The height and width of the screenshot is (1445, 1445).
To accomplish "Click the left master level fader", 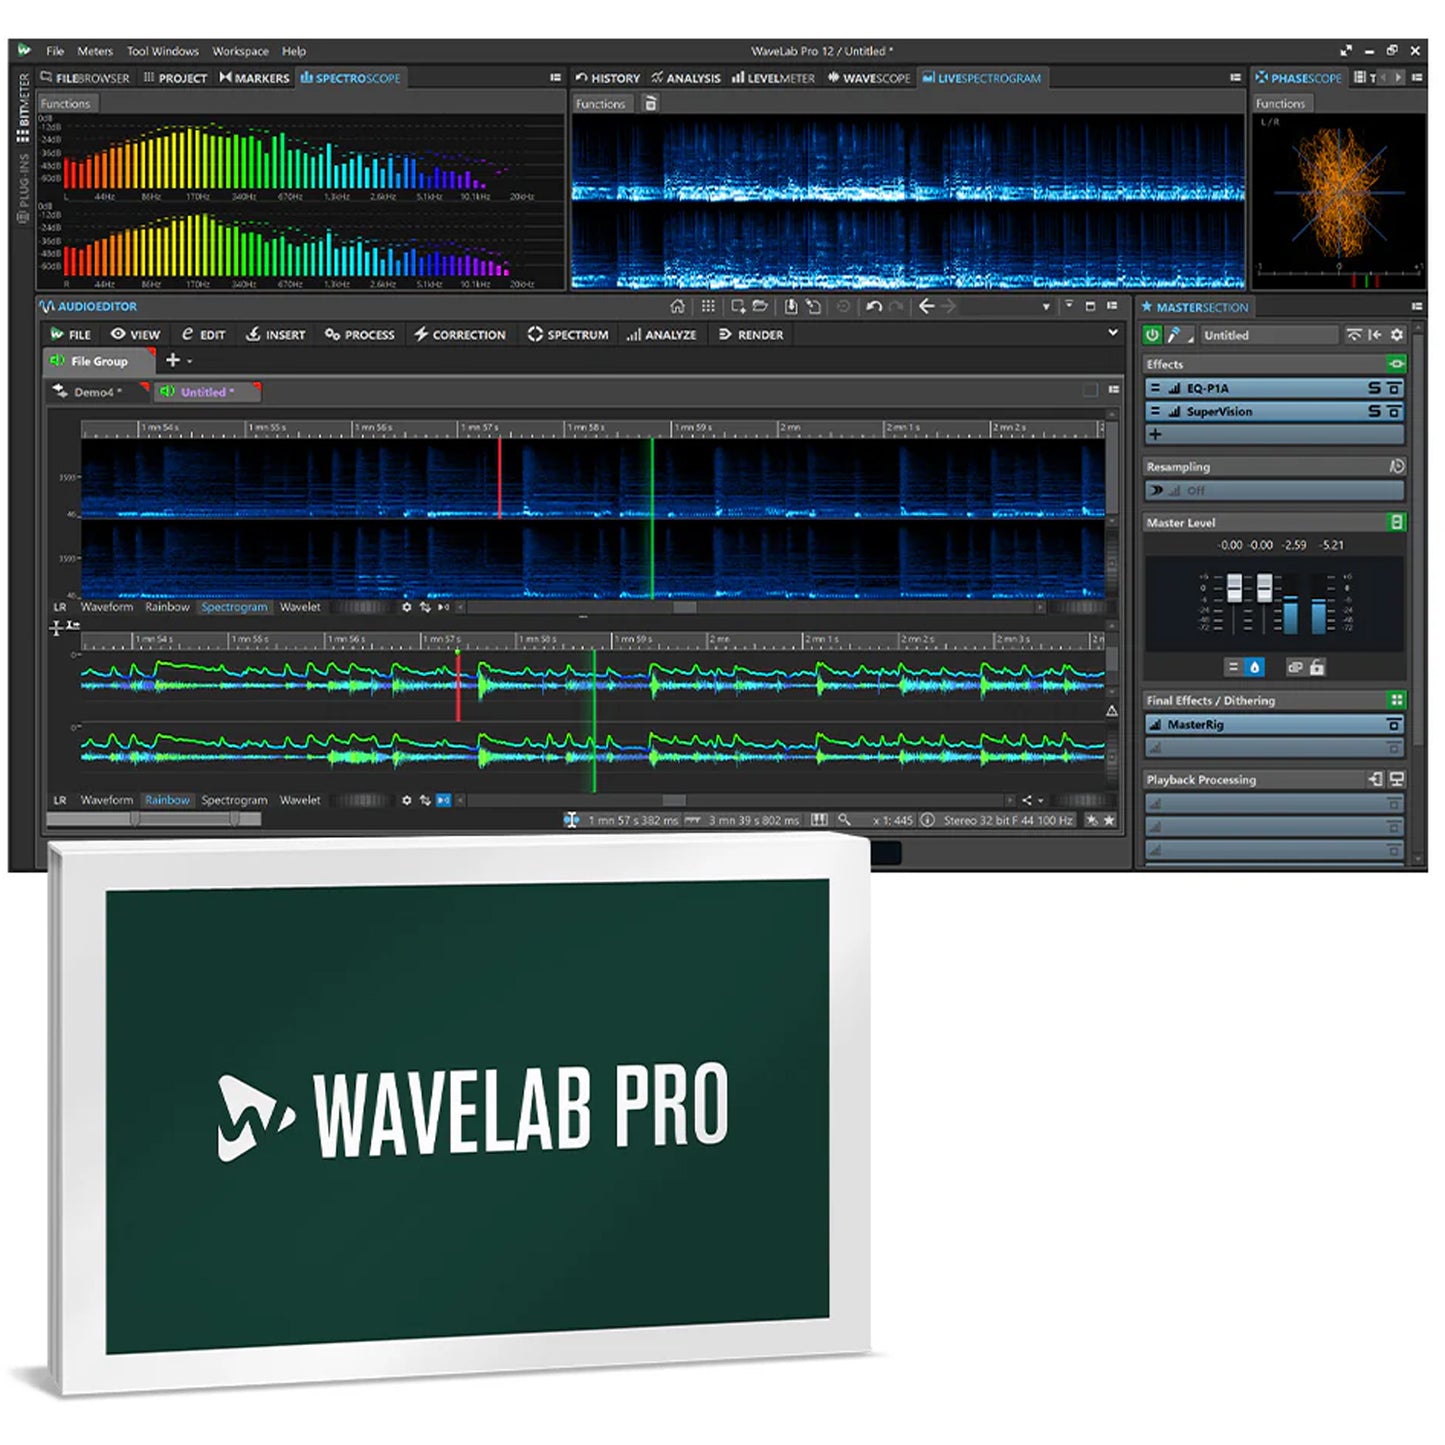I will click(1234, 588).
